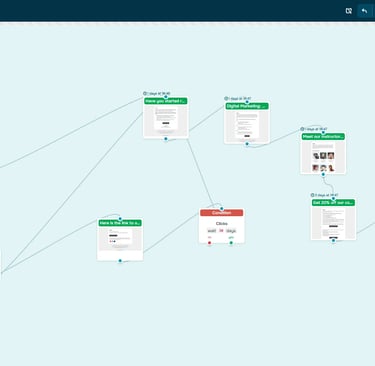Click the red 'no' output dot of Condition
Screen dimensions: 375x366
(210, 243)
